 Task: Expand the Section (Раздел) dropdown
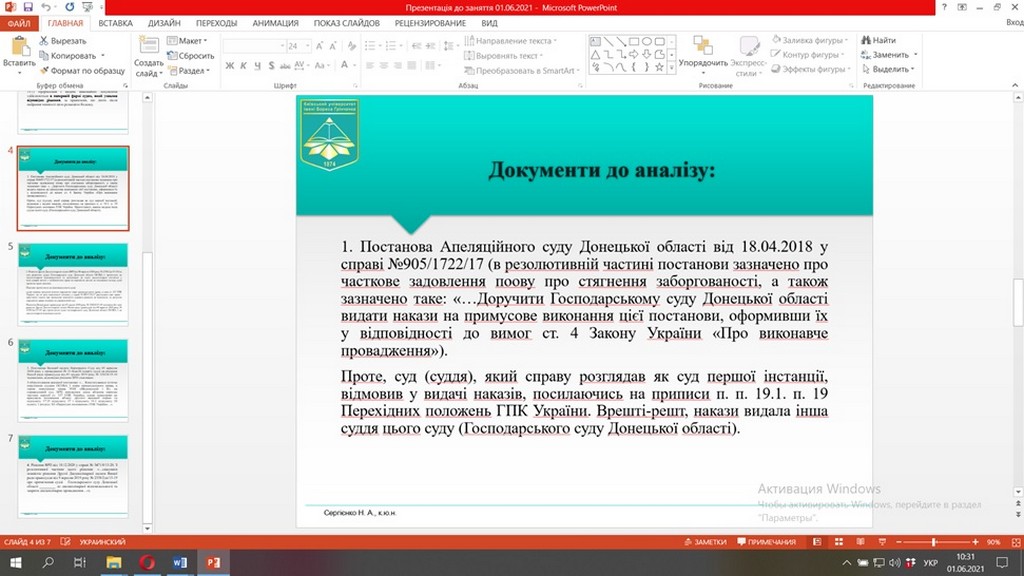click(190, 71)
